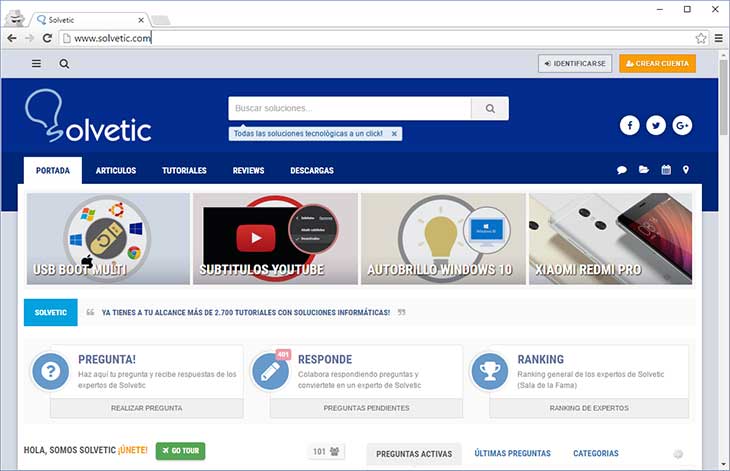This screenshot has height=471, width=730.
Task: Click the browser address bar
Action: pos(377,38)
